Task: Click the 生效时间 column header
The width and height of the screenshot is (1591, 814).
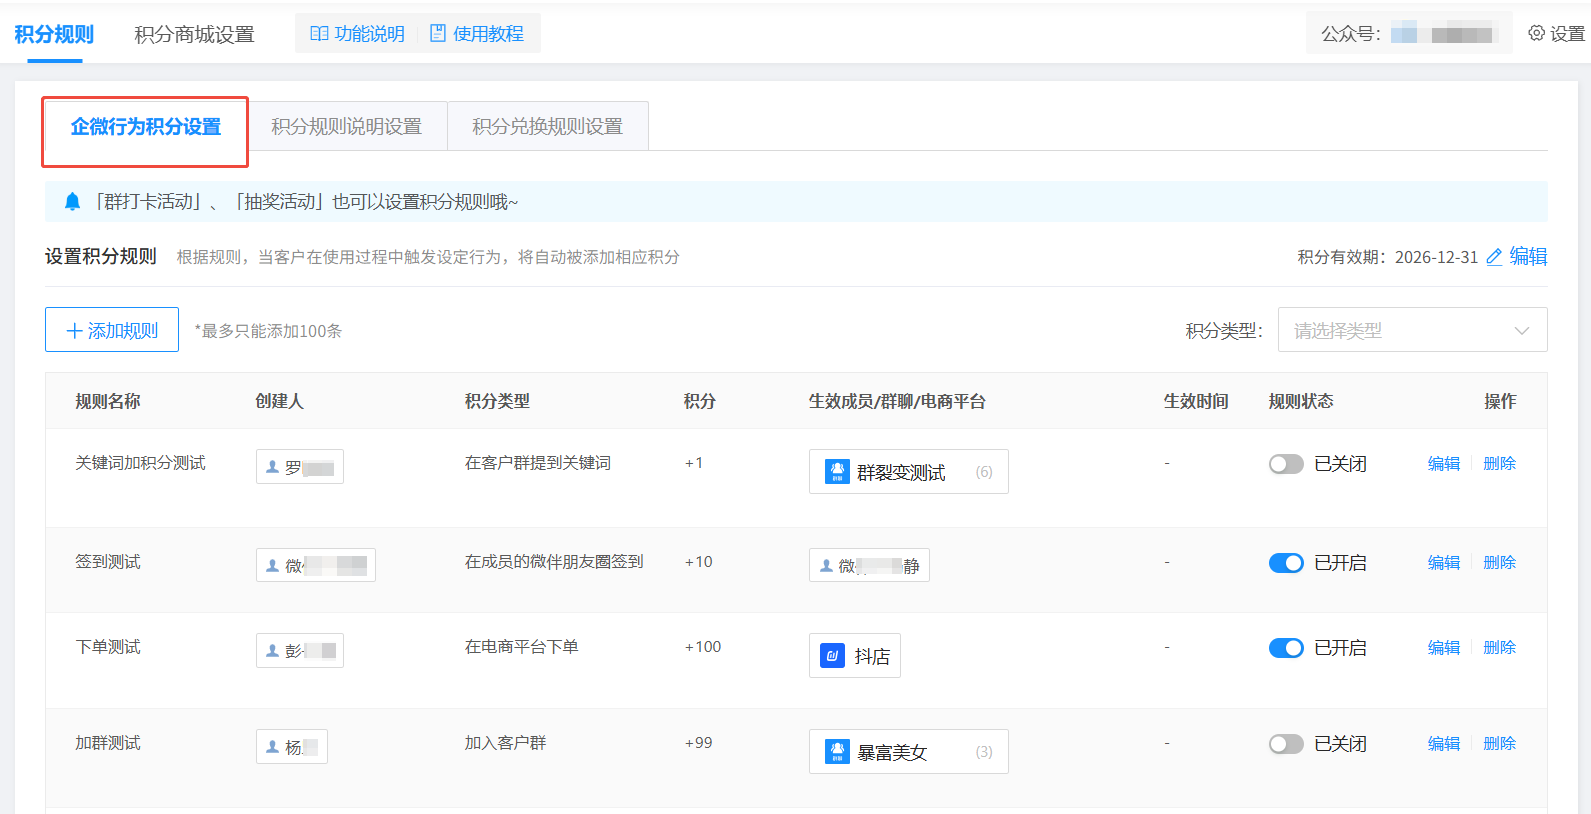Action: click(1196, 401)
